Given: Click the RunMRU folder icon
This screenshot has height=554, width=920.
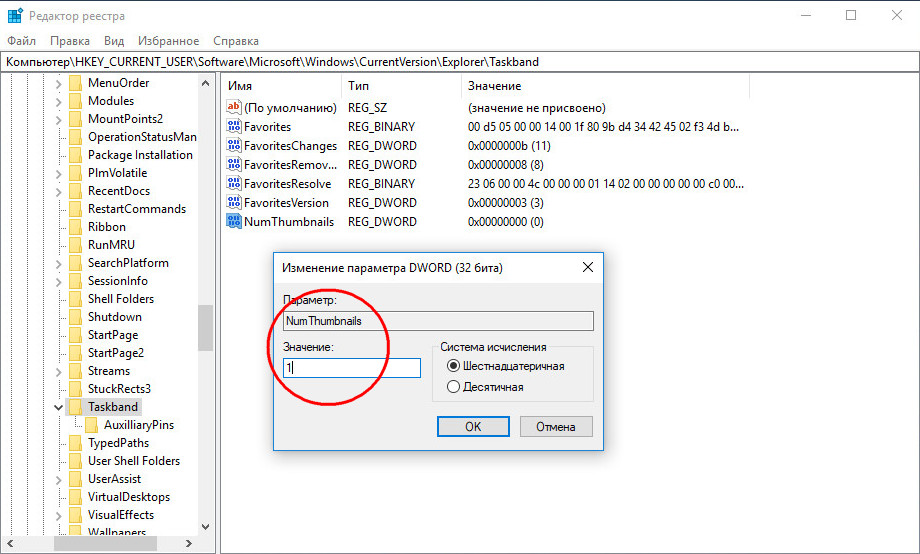Looking at the screenshot, I should 75,245.
